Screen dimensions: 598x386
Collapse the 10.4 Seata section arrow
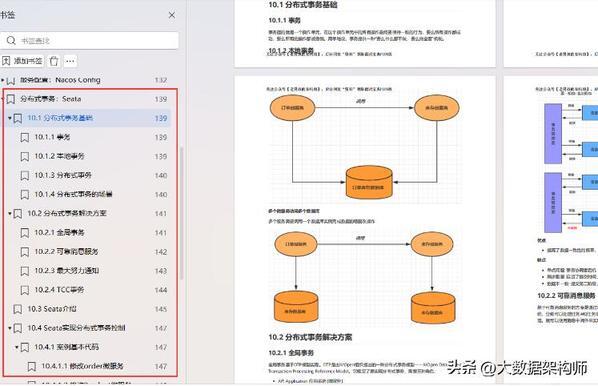coord(10,328)
